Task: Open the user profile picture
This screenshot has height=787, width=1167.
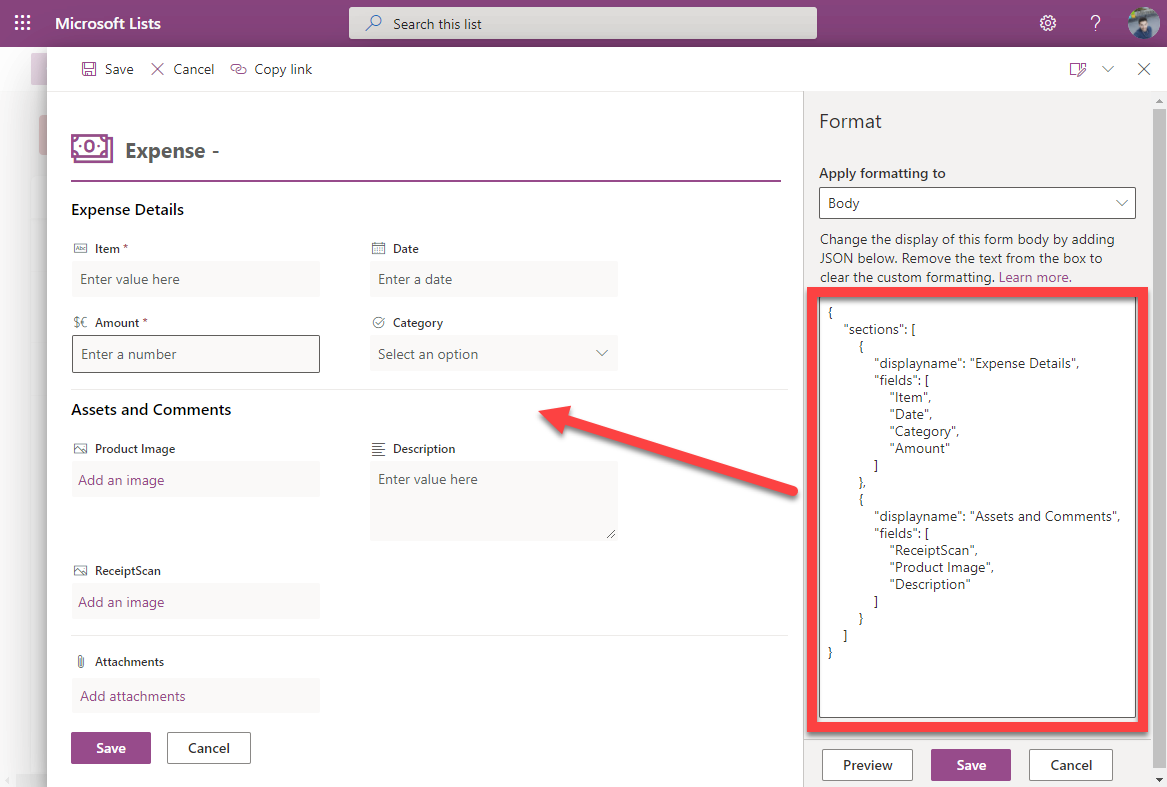Action: (1143, 23)
